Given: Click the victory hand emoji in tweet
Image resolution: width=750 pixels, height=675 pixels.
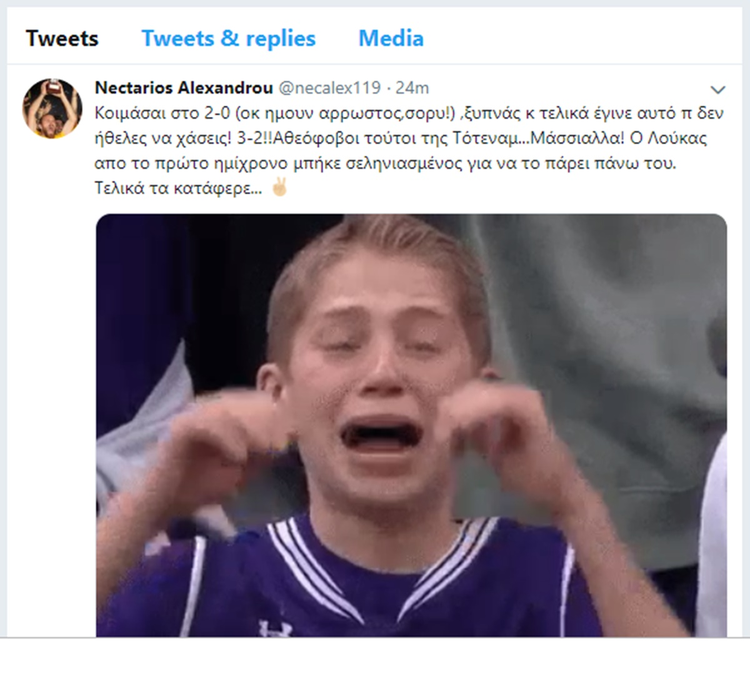Looking at the screenshot, I should pos(279,187).
